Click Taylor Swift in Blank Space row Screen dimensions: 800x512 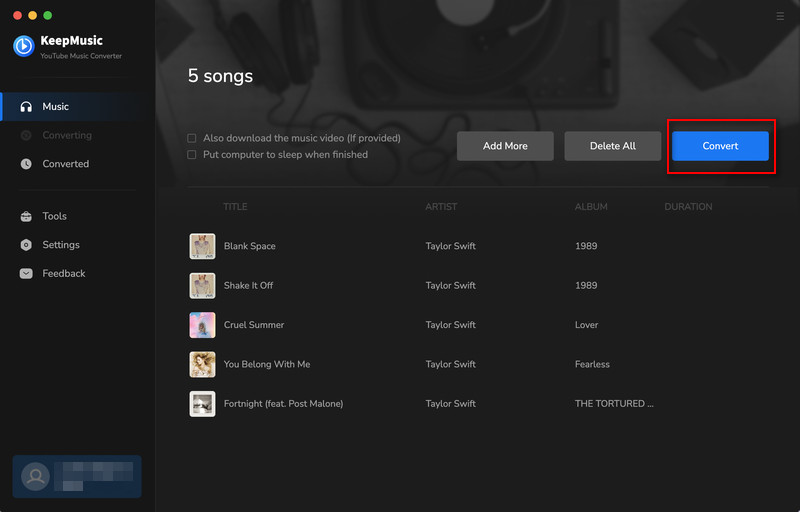(451, 246)
